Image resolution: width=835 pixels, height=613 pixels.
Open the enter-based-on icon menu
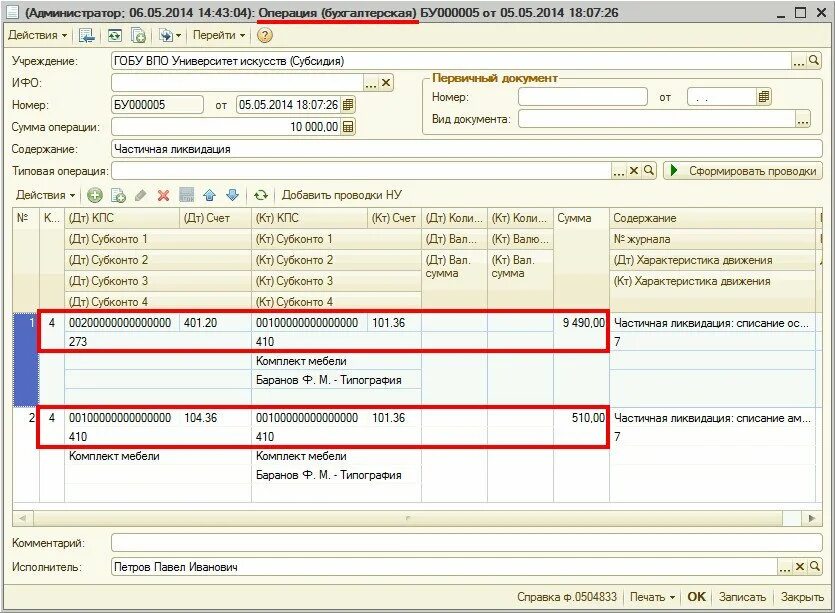[170, 36]
